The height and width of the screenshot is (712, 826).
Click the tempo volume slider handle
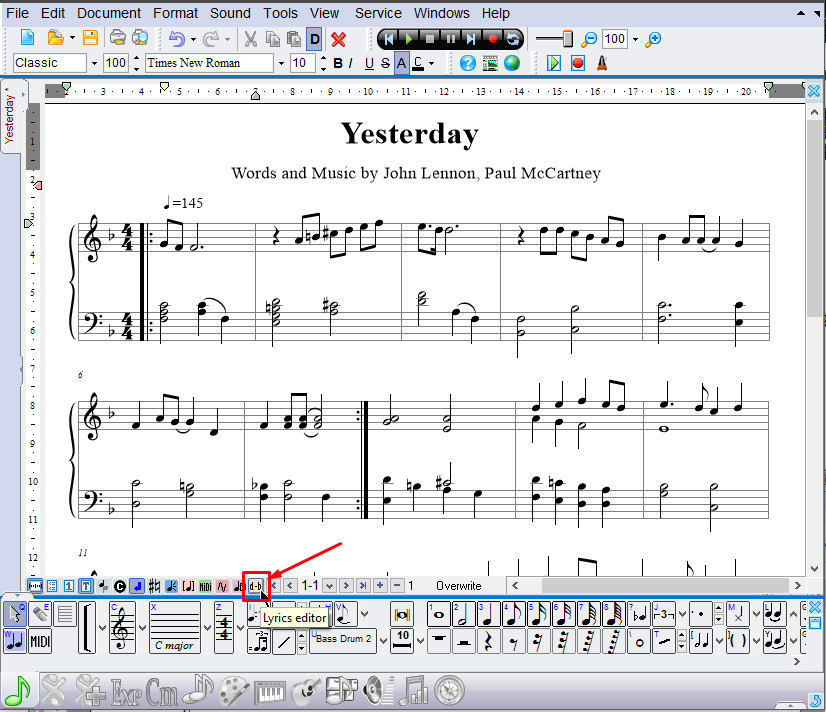click(x=568, y=39)
